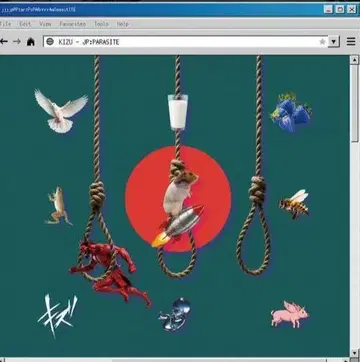Minimize the browser window

coord(328,9)
